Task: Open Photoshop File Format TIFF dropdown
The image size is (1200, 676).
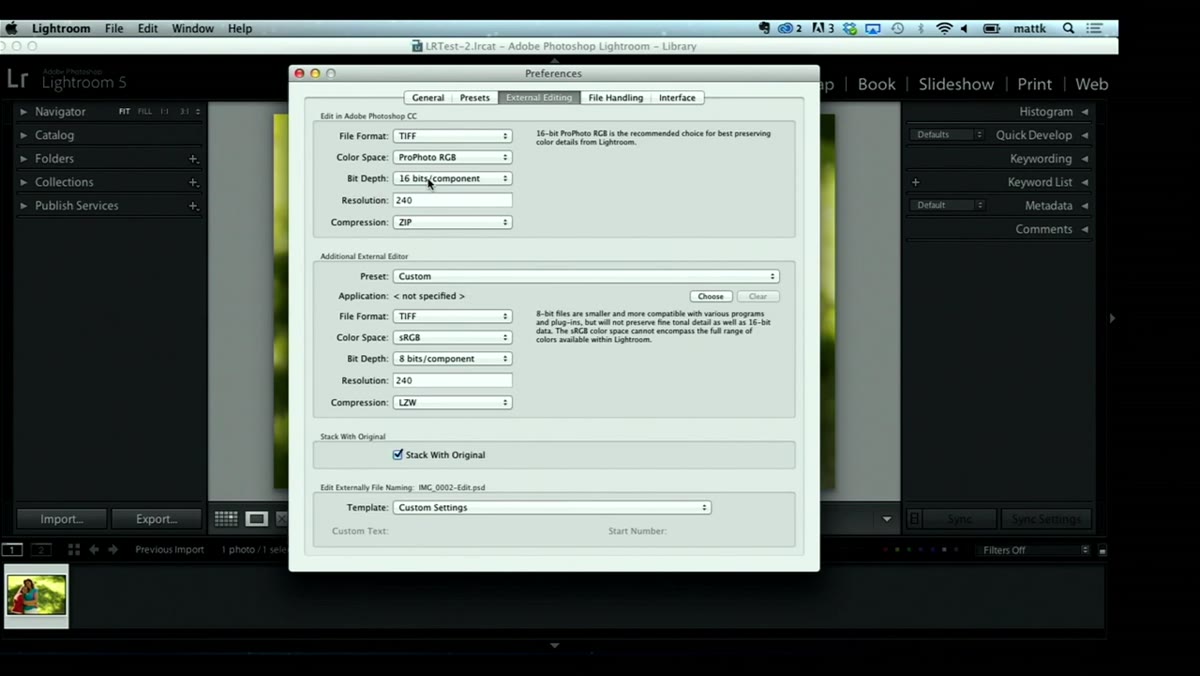Action: [x=452, y=136]
